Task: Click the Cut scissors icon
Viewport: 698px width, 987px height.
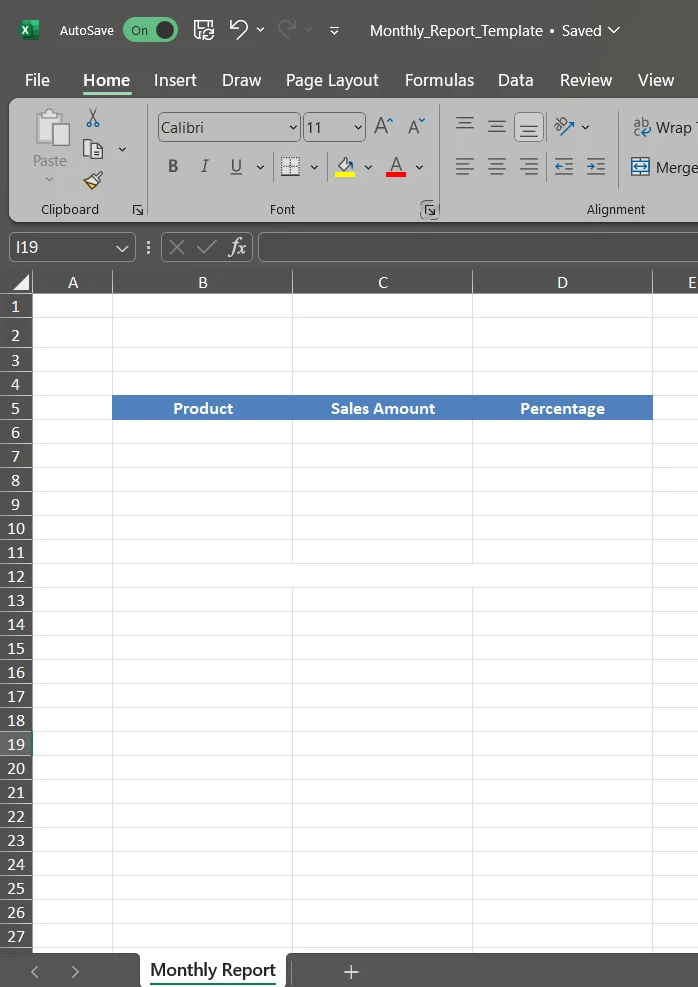Action: 93,119
